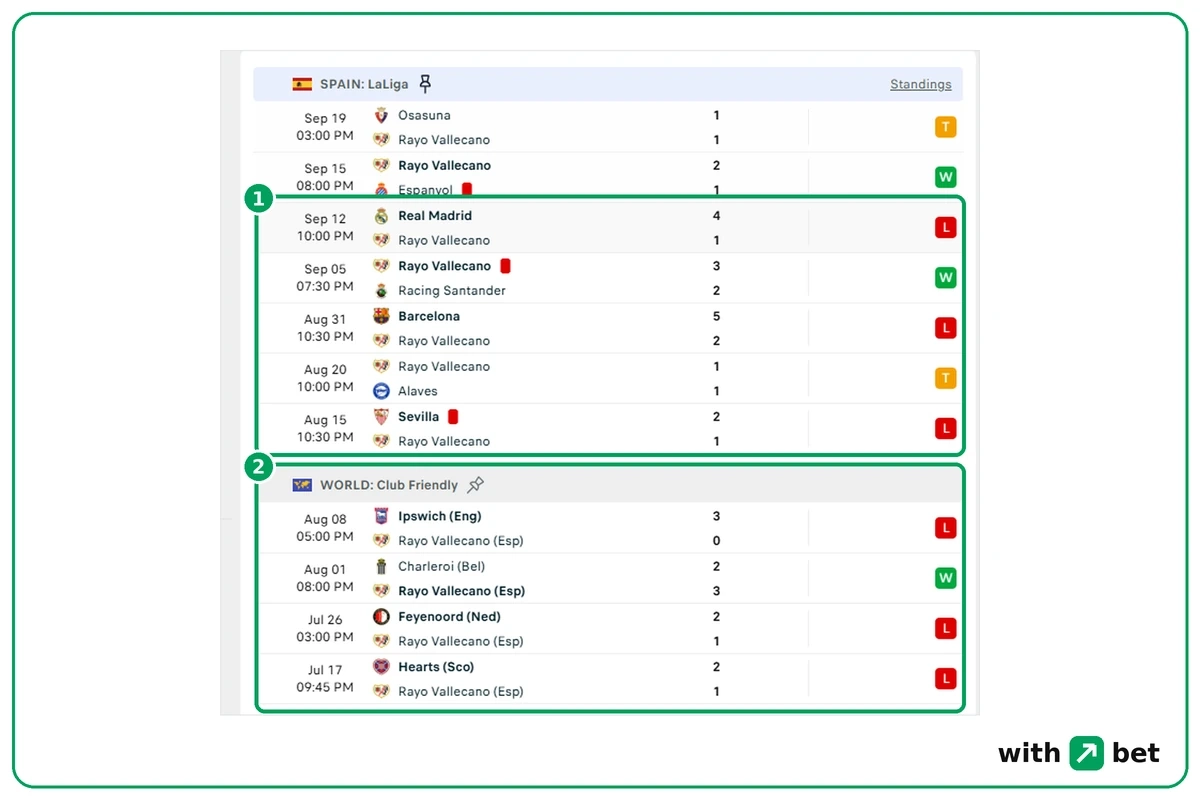This screenshot has height=800, width=1200.
Task: Click the Rayo Vallecano name under Osasuna
Action: [444, 140]
